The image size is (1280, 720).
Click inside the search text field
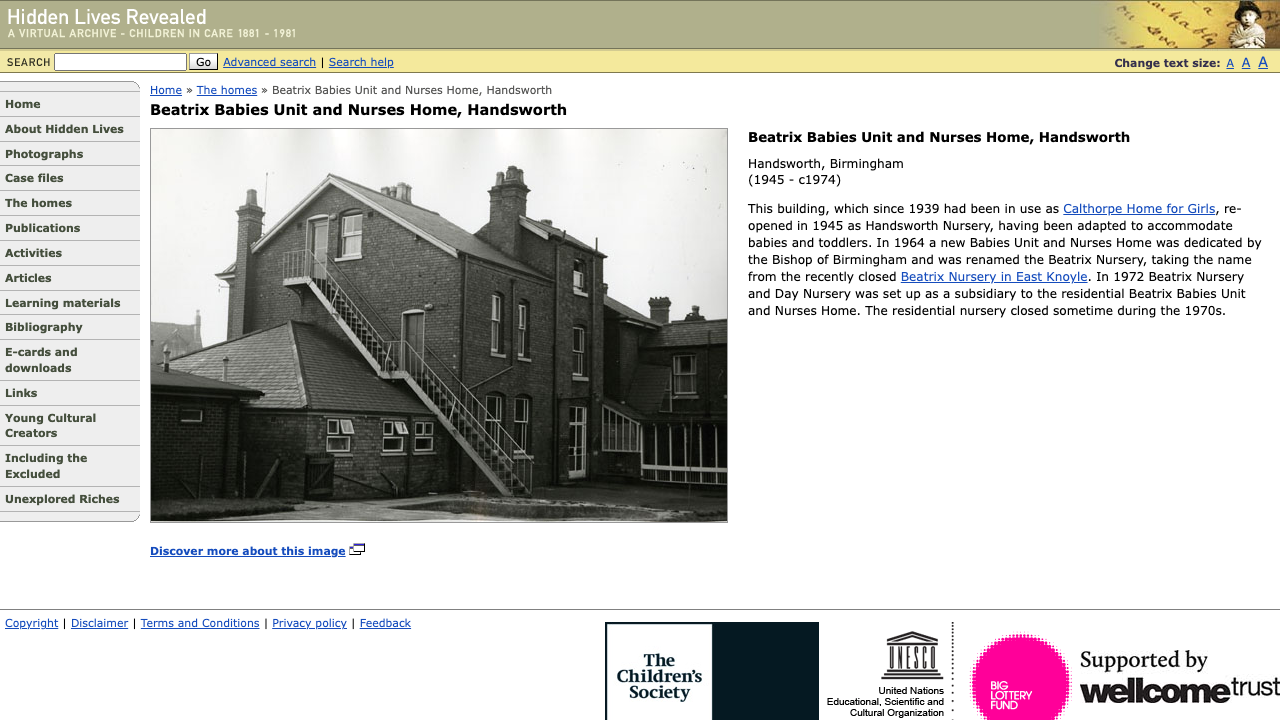[x=120, y=61]
